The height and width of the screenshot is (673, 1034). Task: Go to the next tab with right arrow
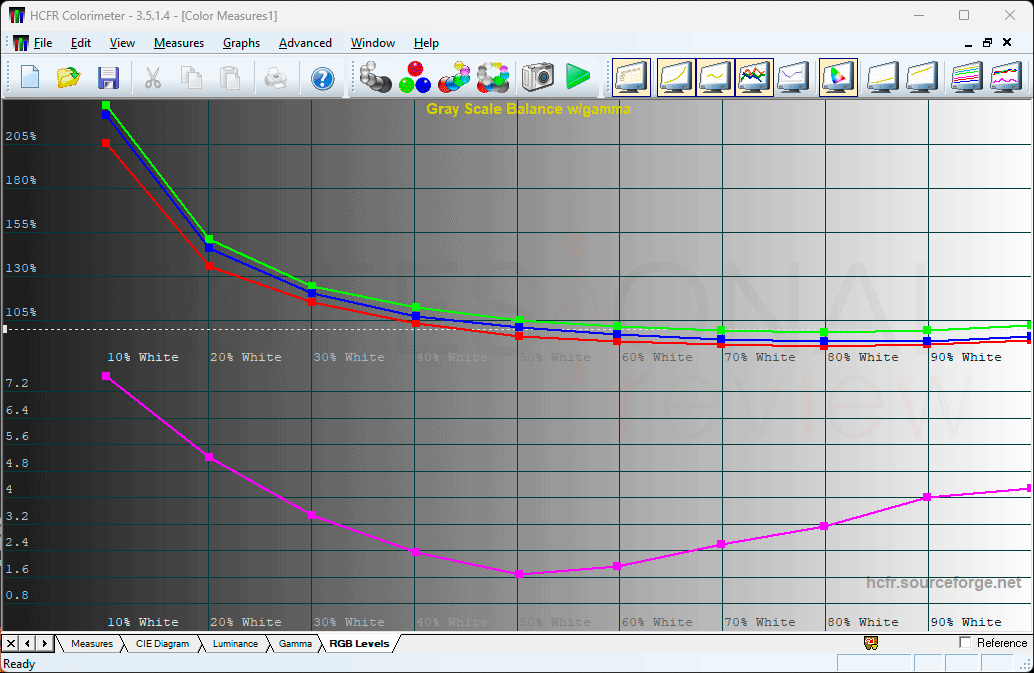click(44, 643)
